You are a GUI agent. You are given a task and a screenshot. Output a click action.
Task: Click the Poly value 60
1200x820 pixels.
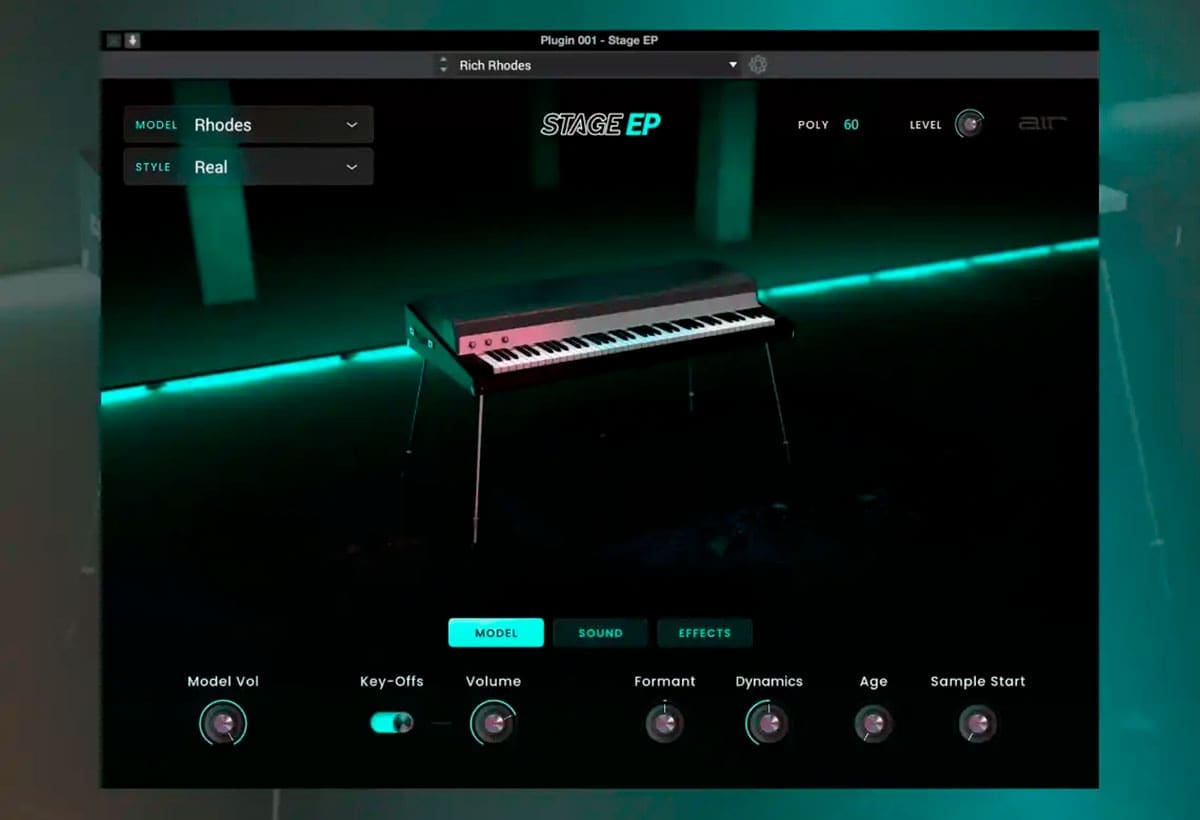851,125
